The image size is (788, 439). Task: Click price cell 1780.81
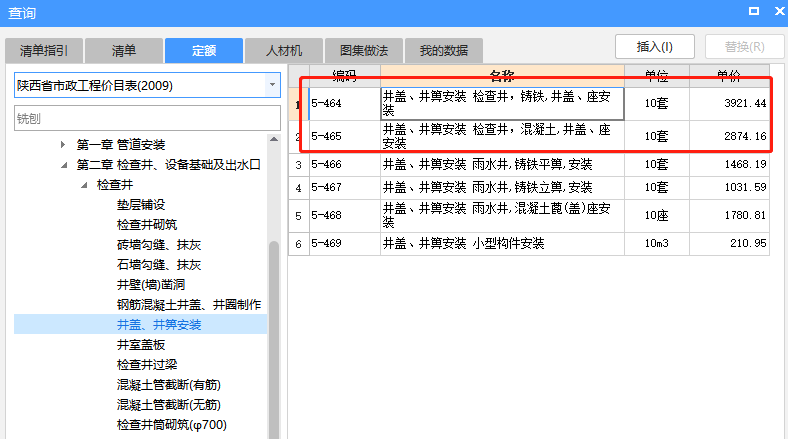coord(729,215)
